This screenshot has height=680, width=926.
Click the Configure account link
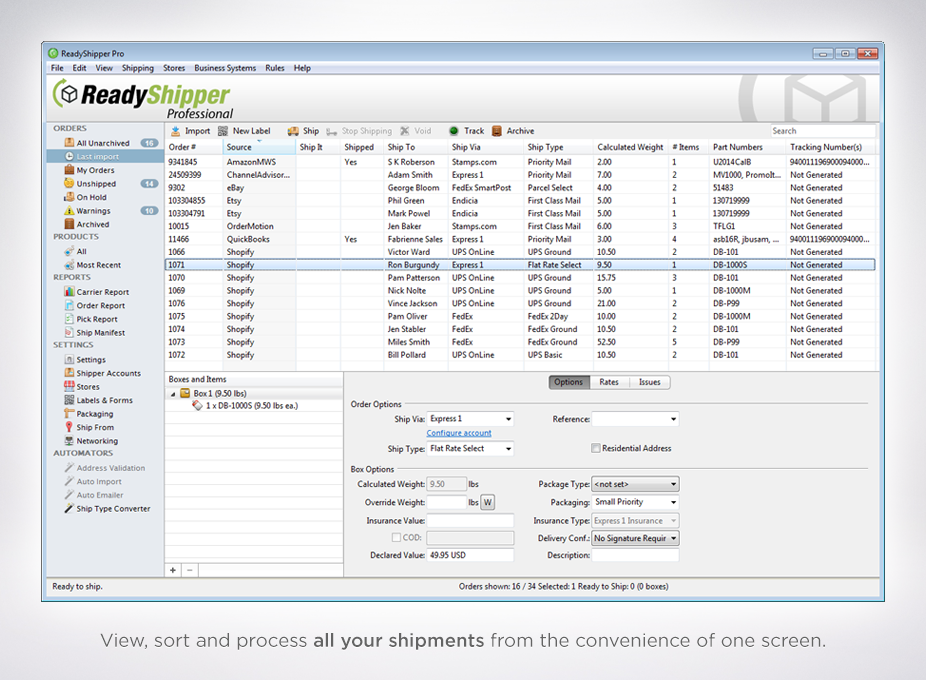click(x=459, y=433)
